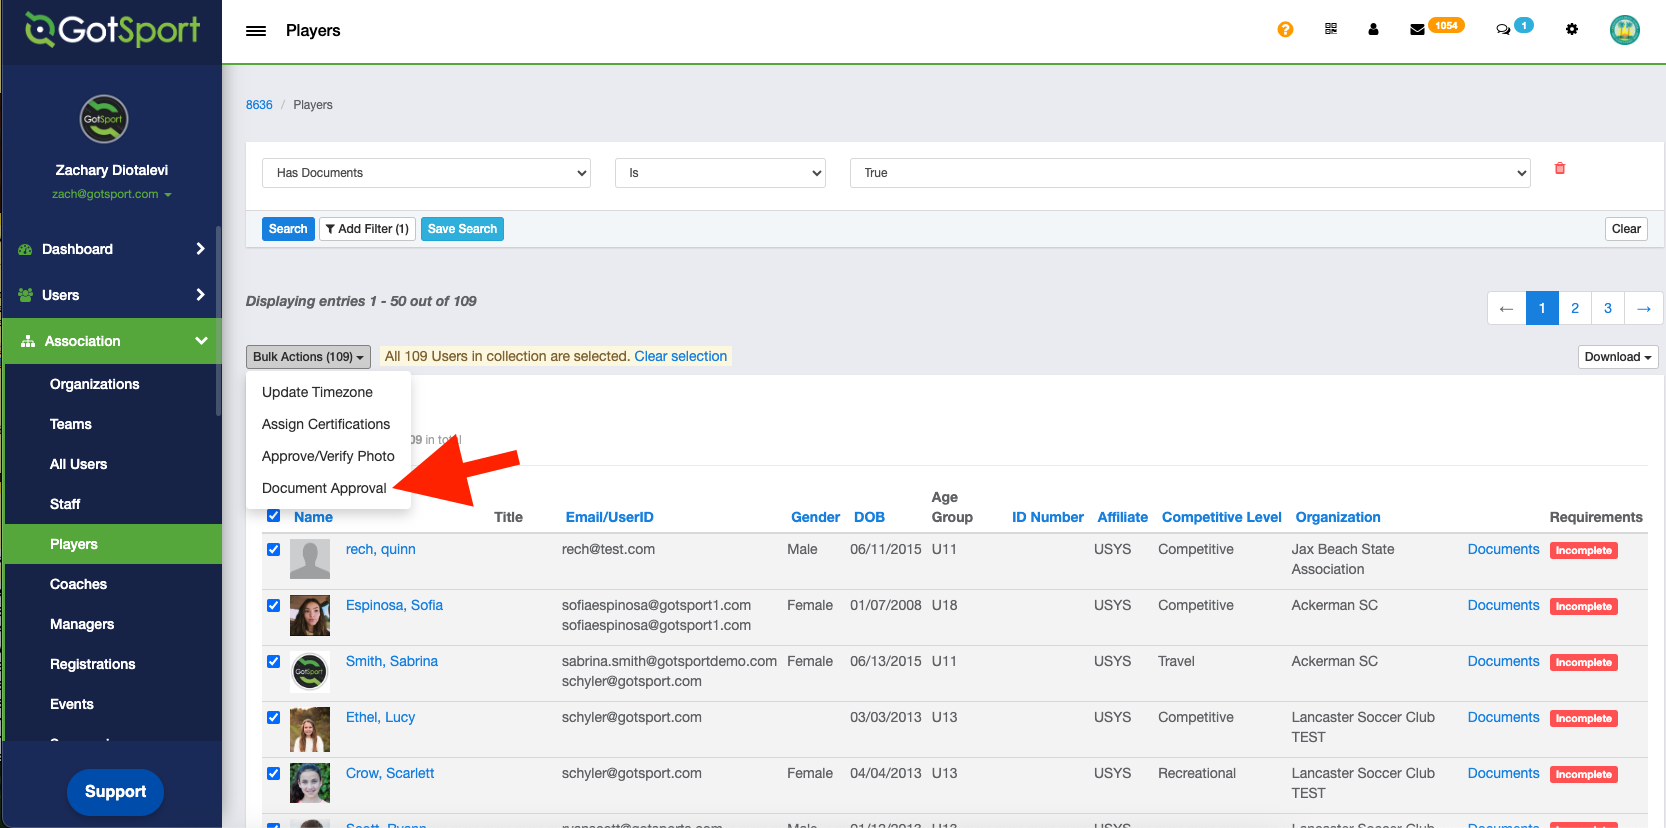
Task: Toggle the select-all checkbox beside Name header
Action: pos(274,516)
